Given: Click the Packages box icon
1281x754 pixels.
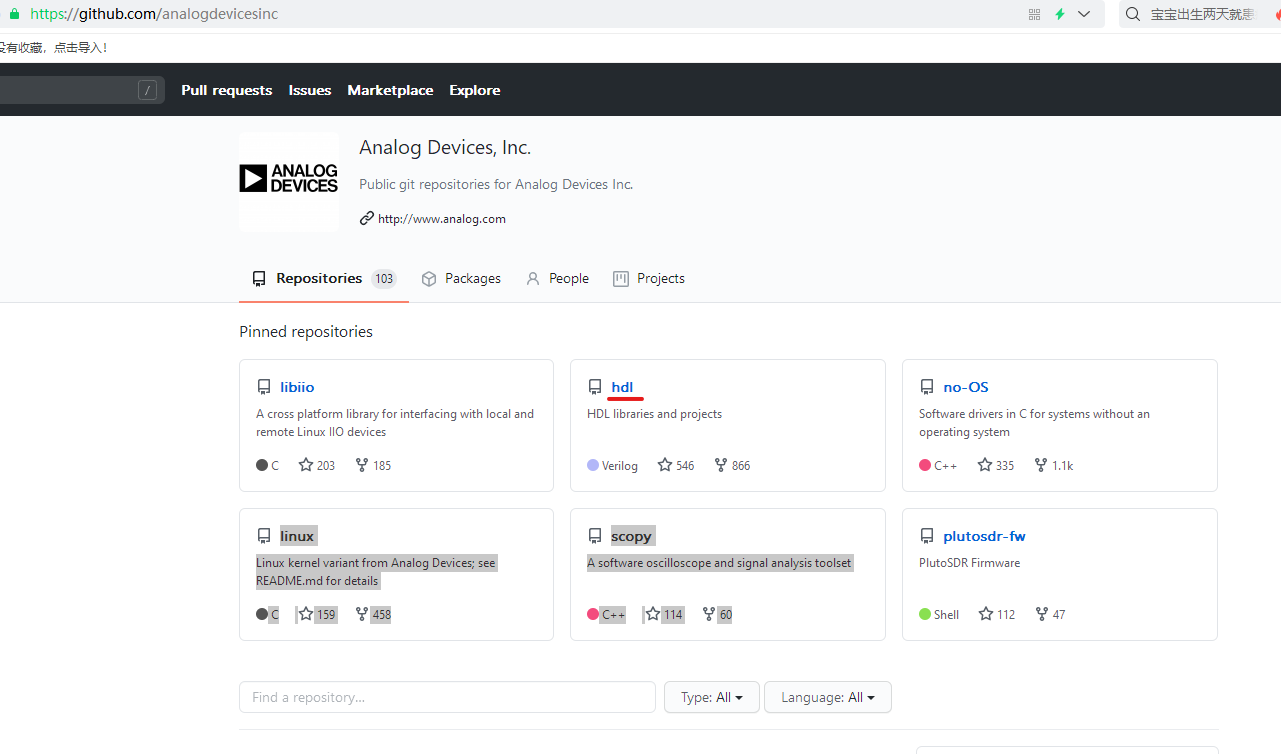Looking at the screenshot, I should pyautogui.click(x=429, y=278).
